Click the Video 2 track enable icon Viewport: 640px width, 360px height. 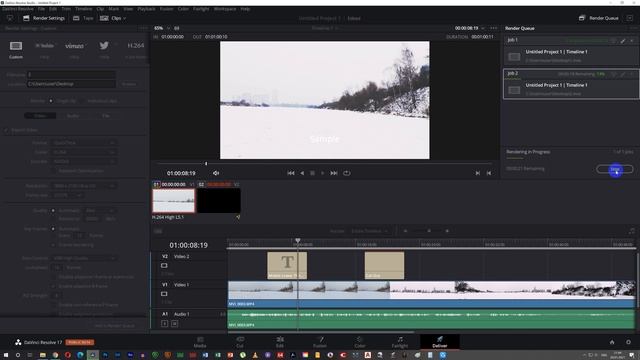tap(164, 265)
